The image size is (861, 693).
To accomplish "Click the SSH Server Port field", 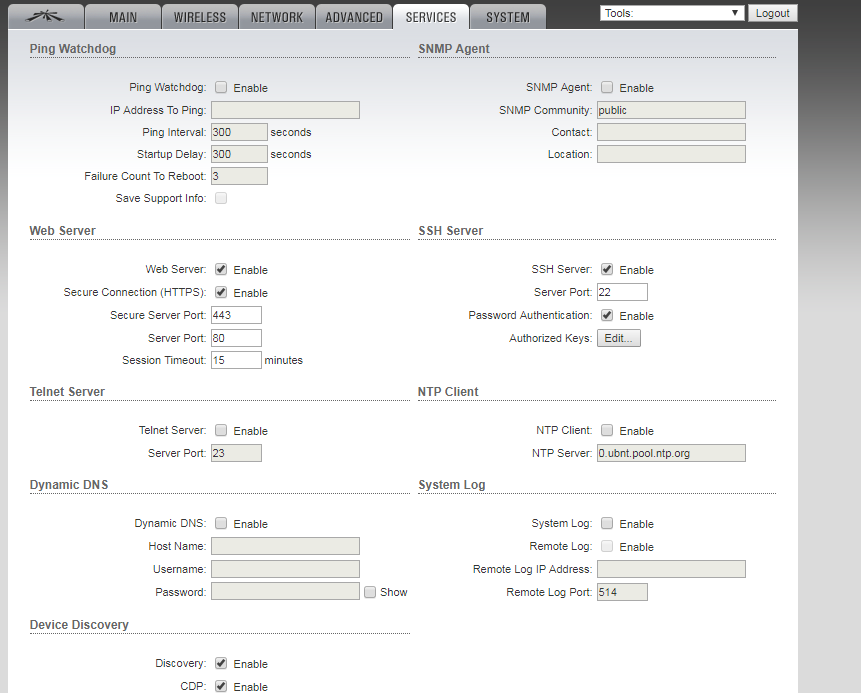I will pos(622,292).
